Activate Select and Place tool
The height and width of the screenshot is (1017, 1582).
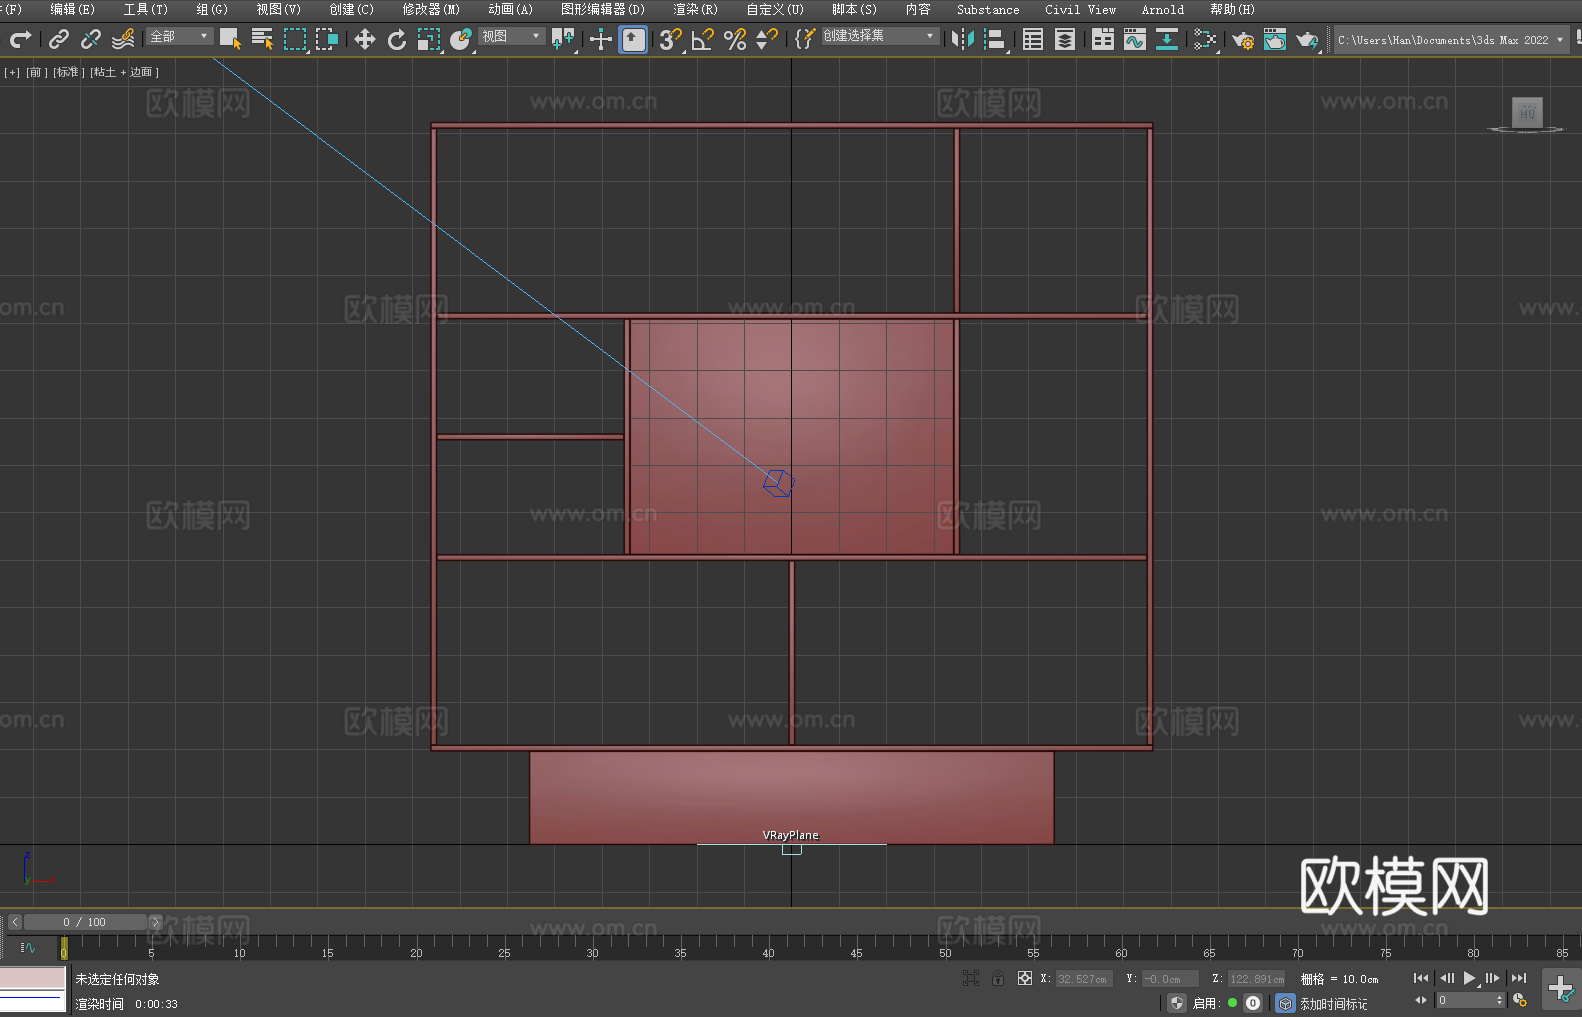tap(461, 39)
